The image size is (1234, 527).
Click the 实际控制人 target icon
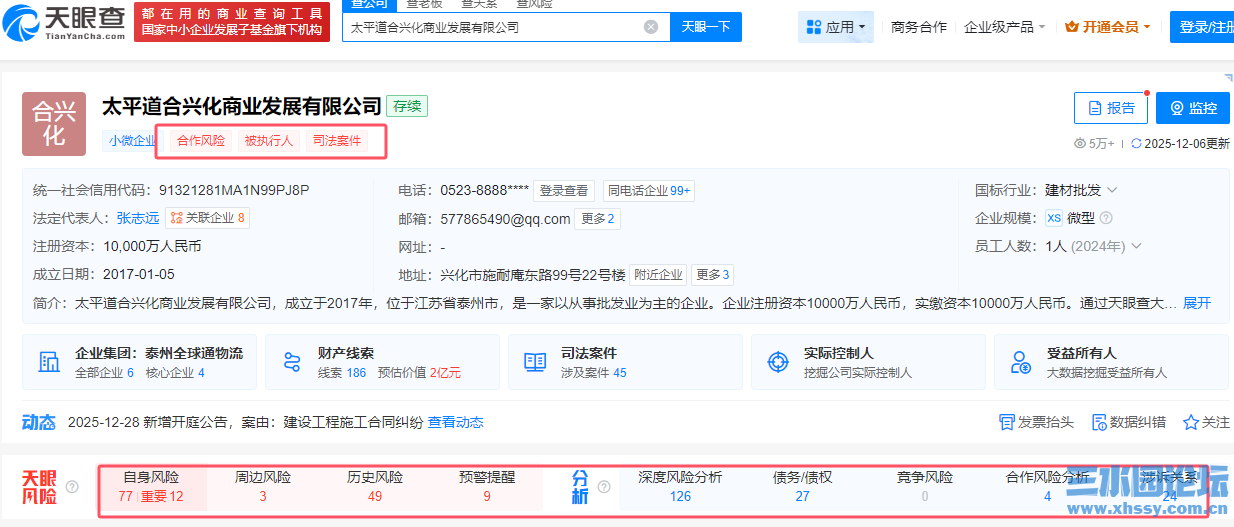(778, 362)
